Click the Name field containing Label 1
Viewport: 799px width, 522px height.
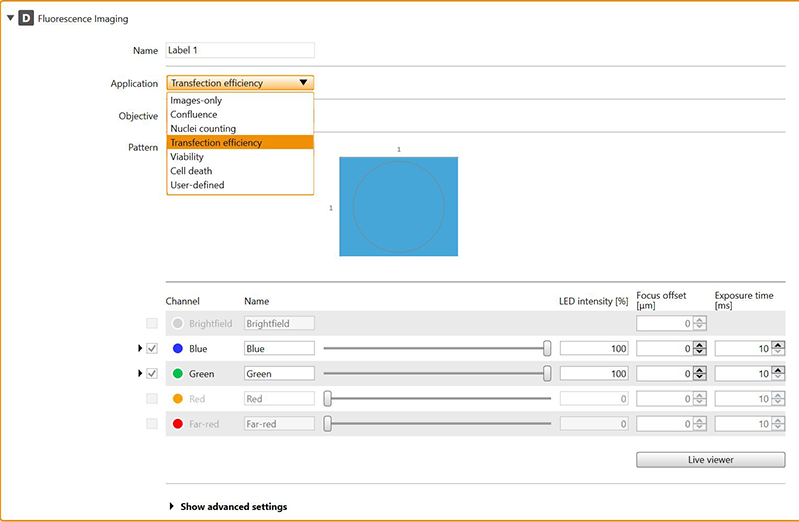[240, 50]
